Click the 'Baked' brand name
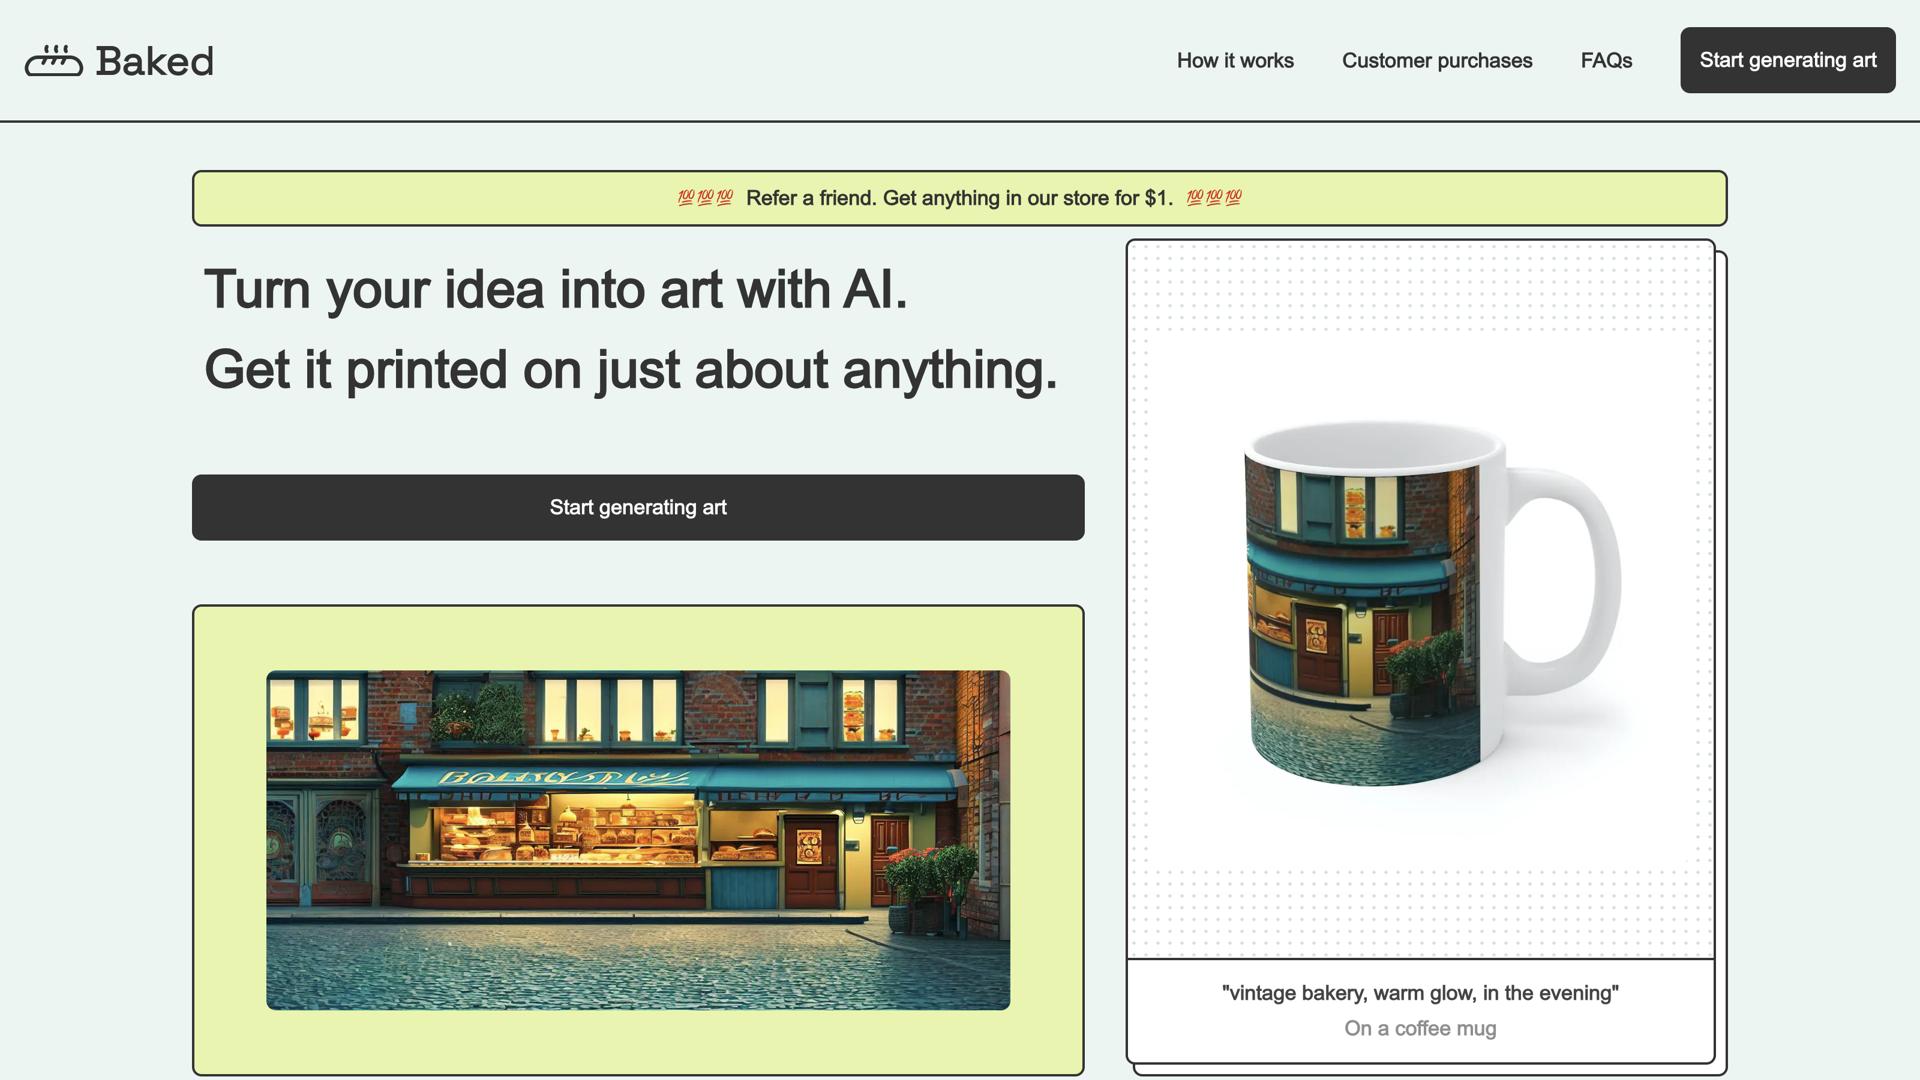This screenshot has height=1080, width=1920. pos(154,60)
